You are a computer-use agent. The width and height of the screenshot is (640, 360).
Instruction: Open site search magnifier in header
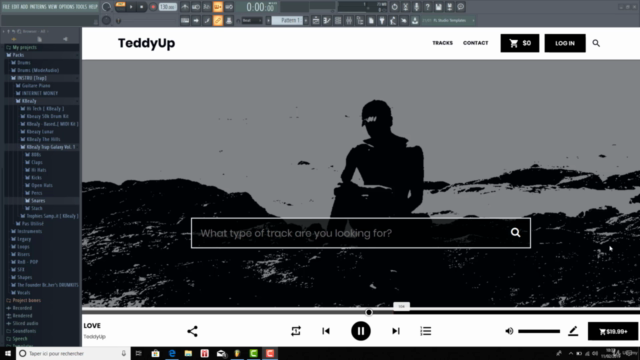[596, 43]
